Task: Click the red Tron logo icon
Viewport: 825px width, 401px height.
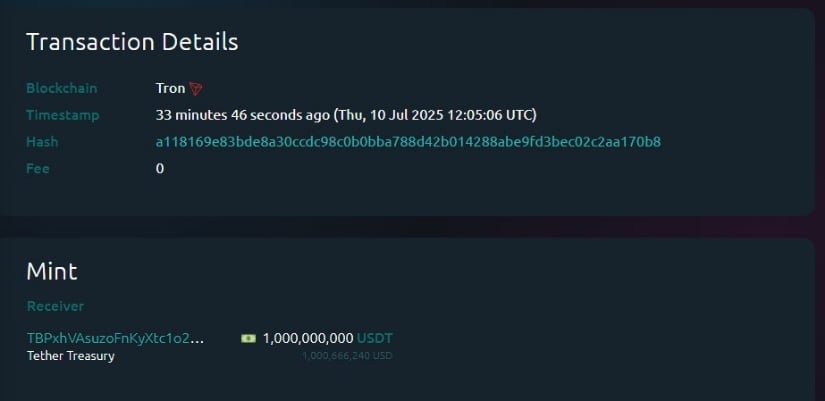Action: point(196,88)
